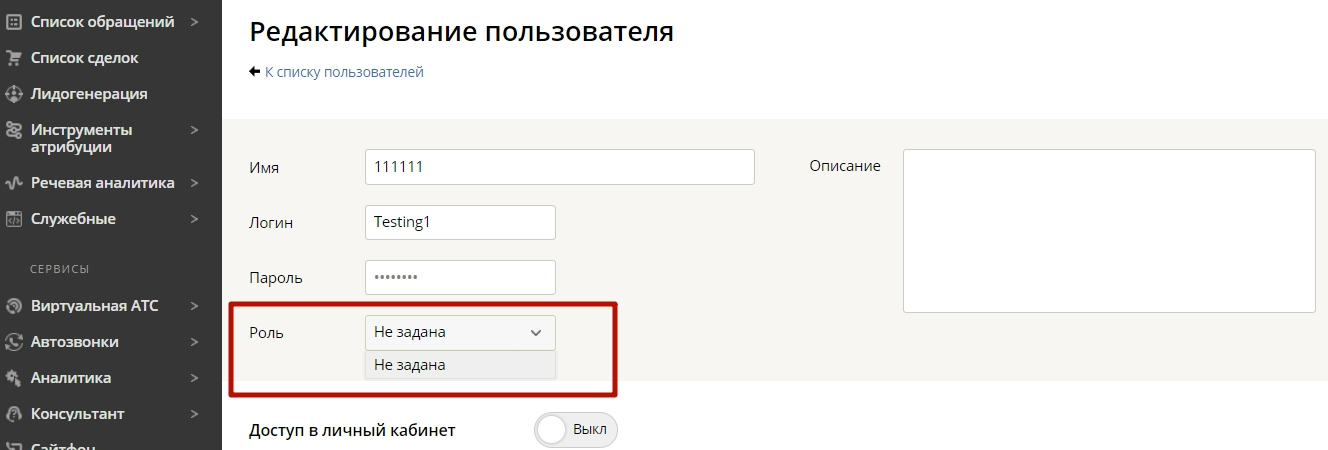The height and width of the screenshot is (450, 1328).
Task: Click the Речевая аналитика waveform icon
Action: [x=14, y=183]
